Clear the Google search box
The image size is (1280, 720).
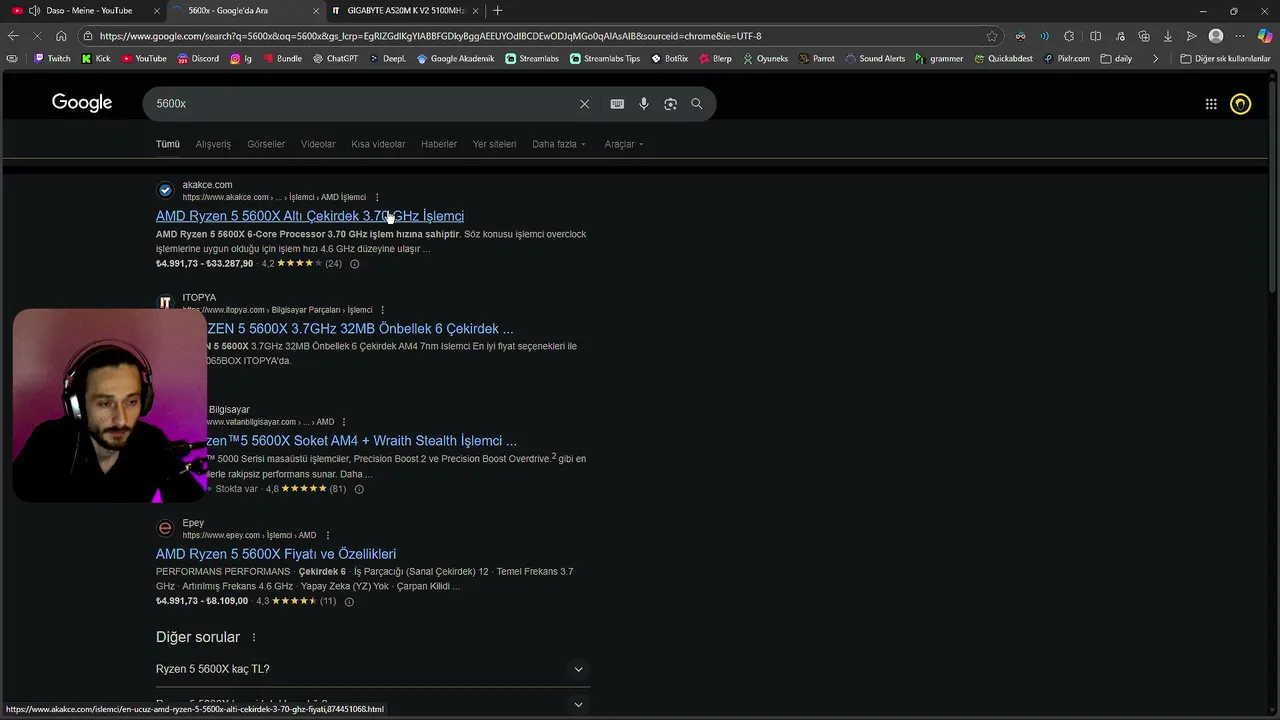click(584, 104)
